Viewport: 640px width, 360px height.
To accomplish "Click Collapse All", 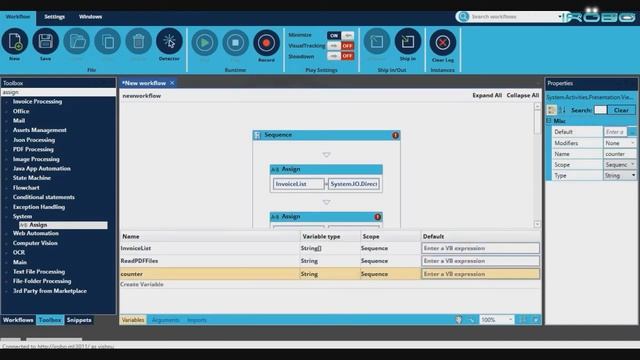I will [523, 95].
